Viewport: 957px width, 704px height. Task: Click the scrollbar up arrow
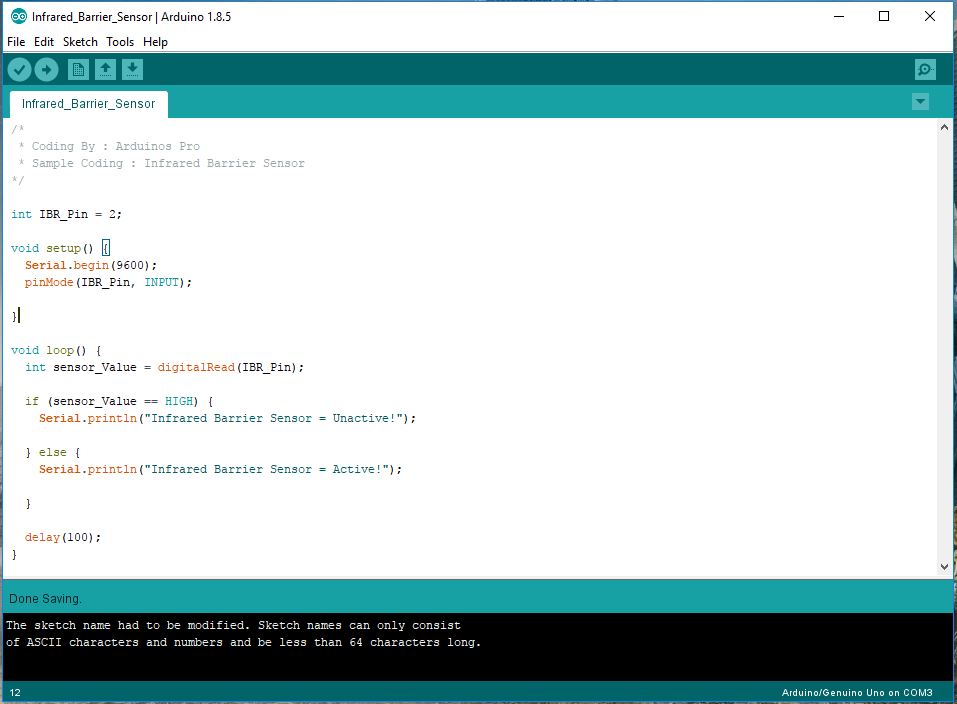943,126
